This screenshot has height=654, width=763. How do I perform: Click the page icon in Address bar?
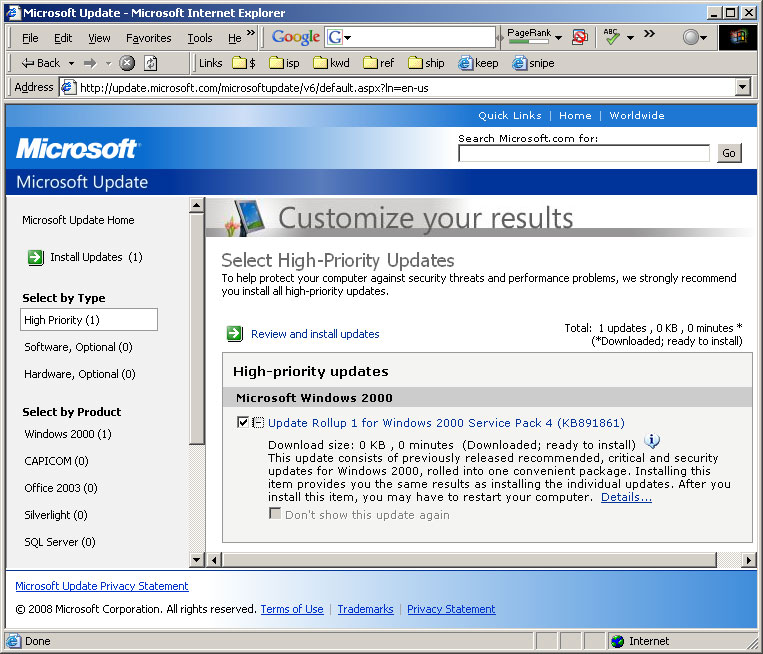pos(68,88)
